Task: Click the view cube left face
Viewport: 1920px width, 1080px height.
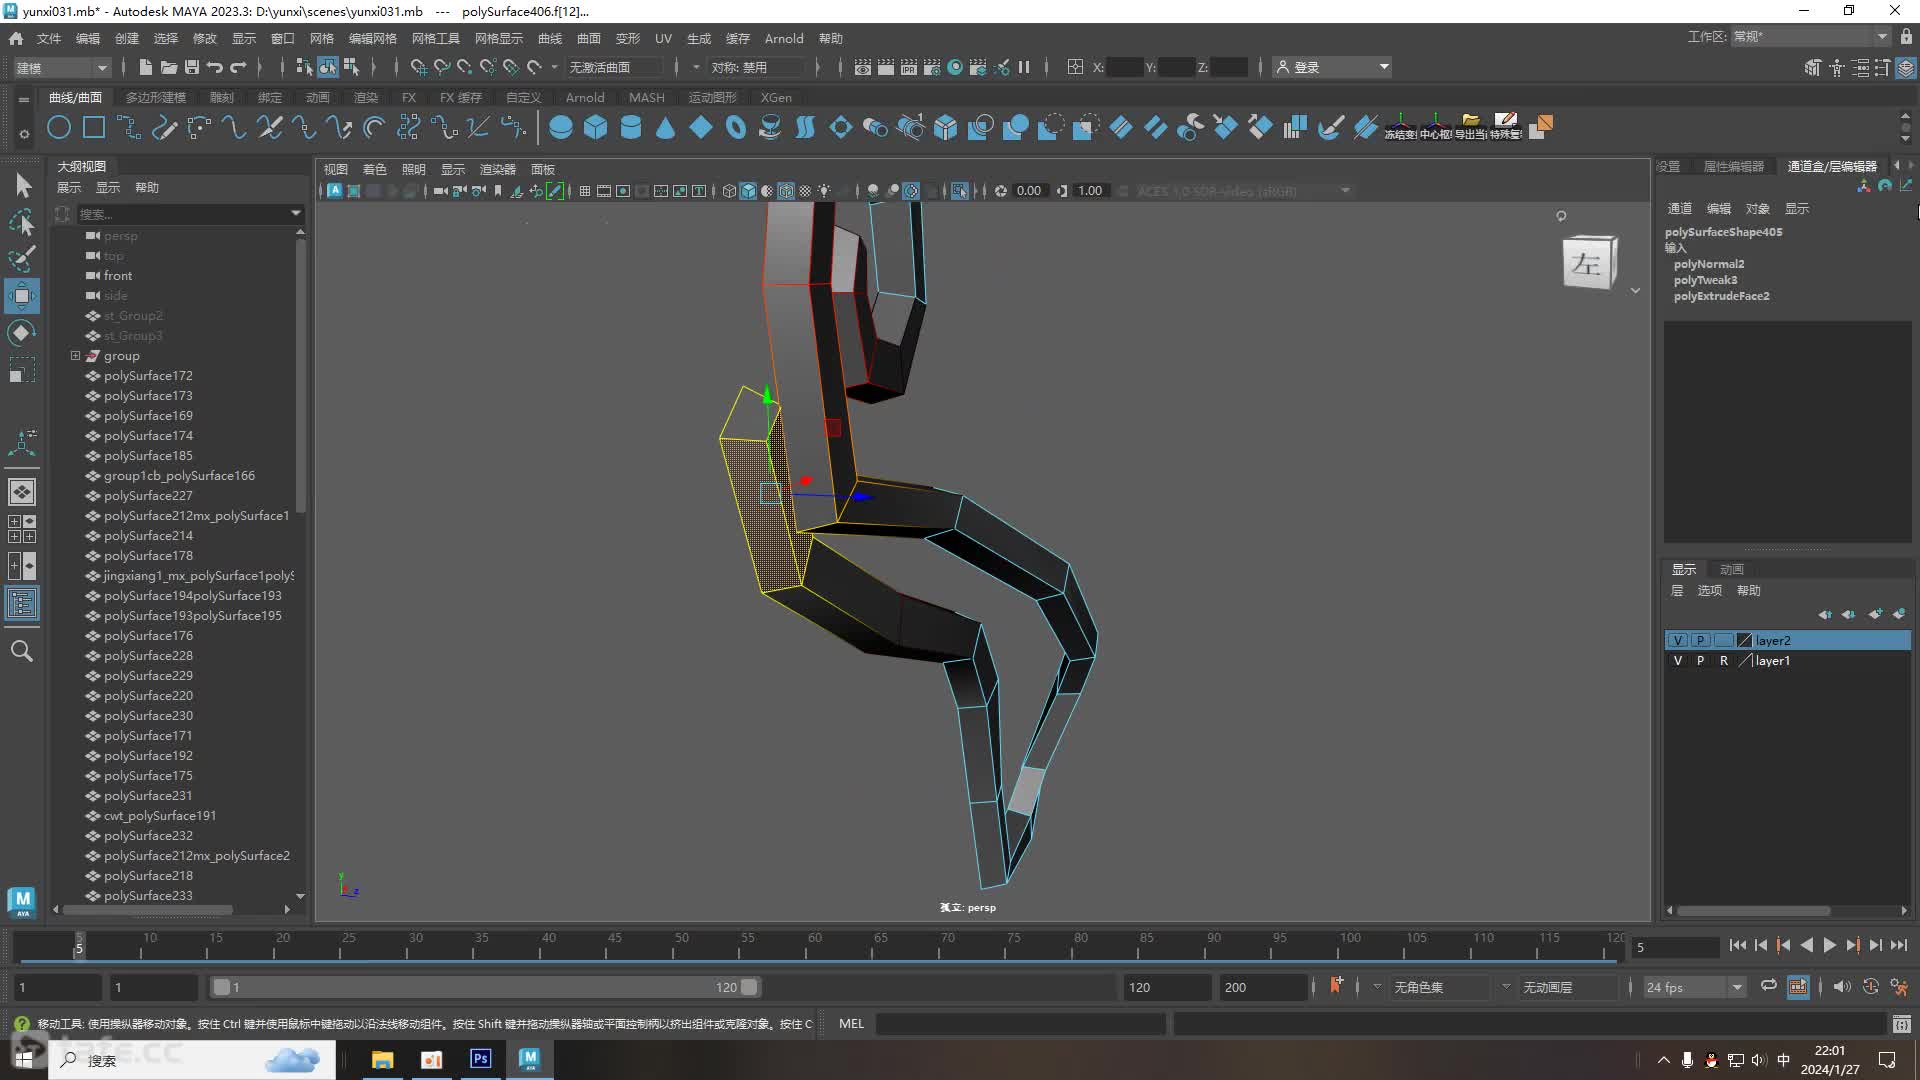Action: [1587, 264]
